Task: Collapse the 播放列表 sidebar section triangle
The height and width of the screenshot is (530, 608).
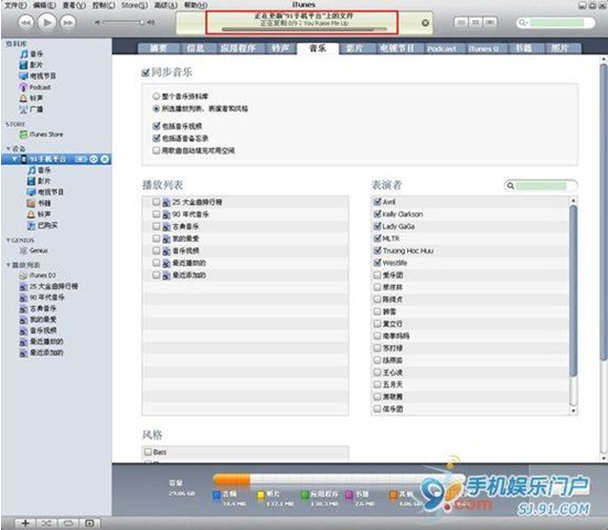Action: 8,265
